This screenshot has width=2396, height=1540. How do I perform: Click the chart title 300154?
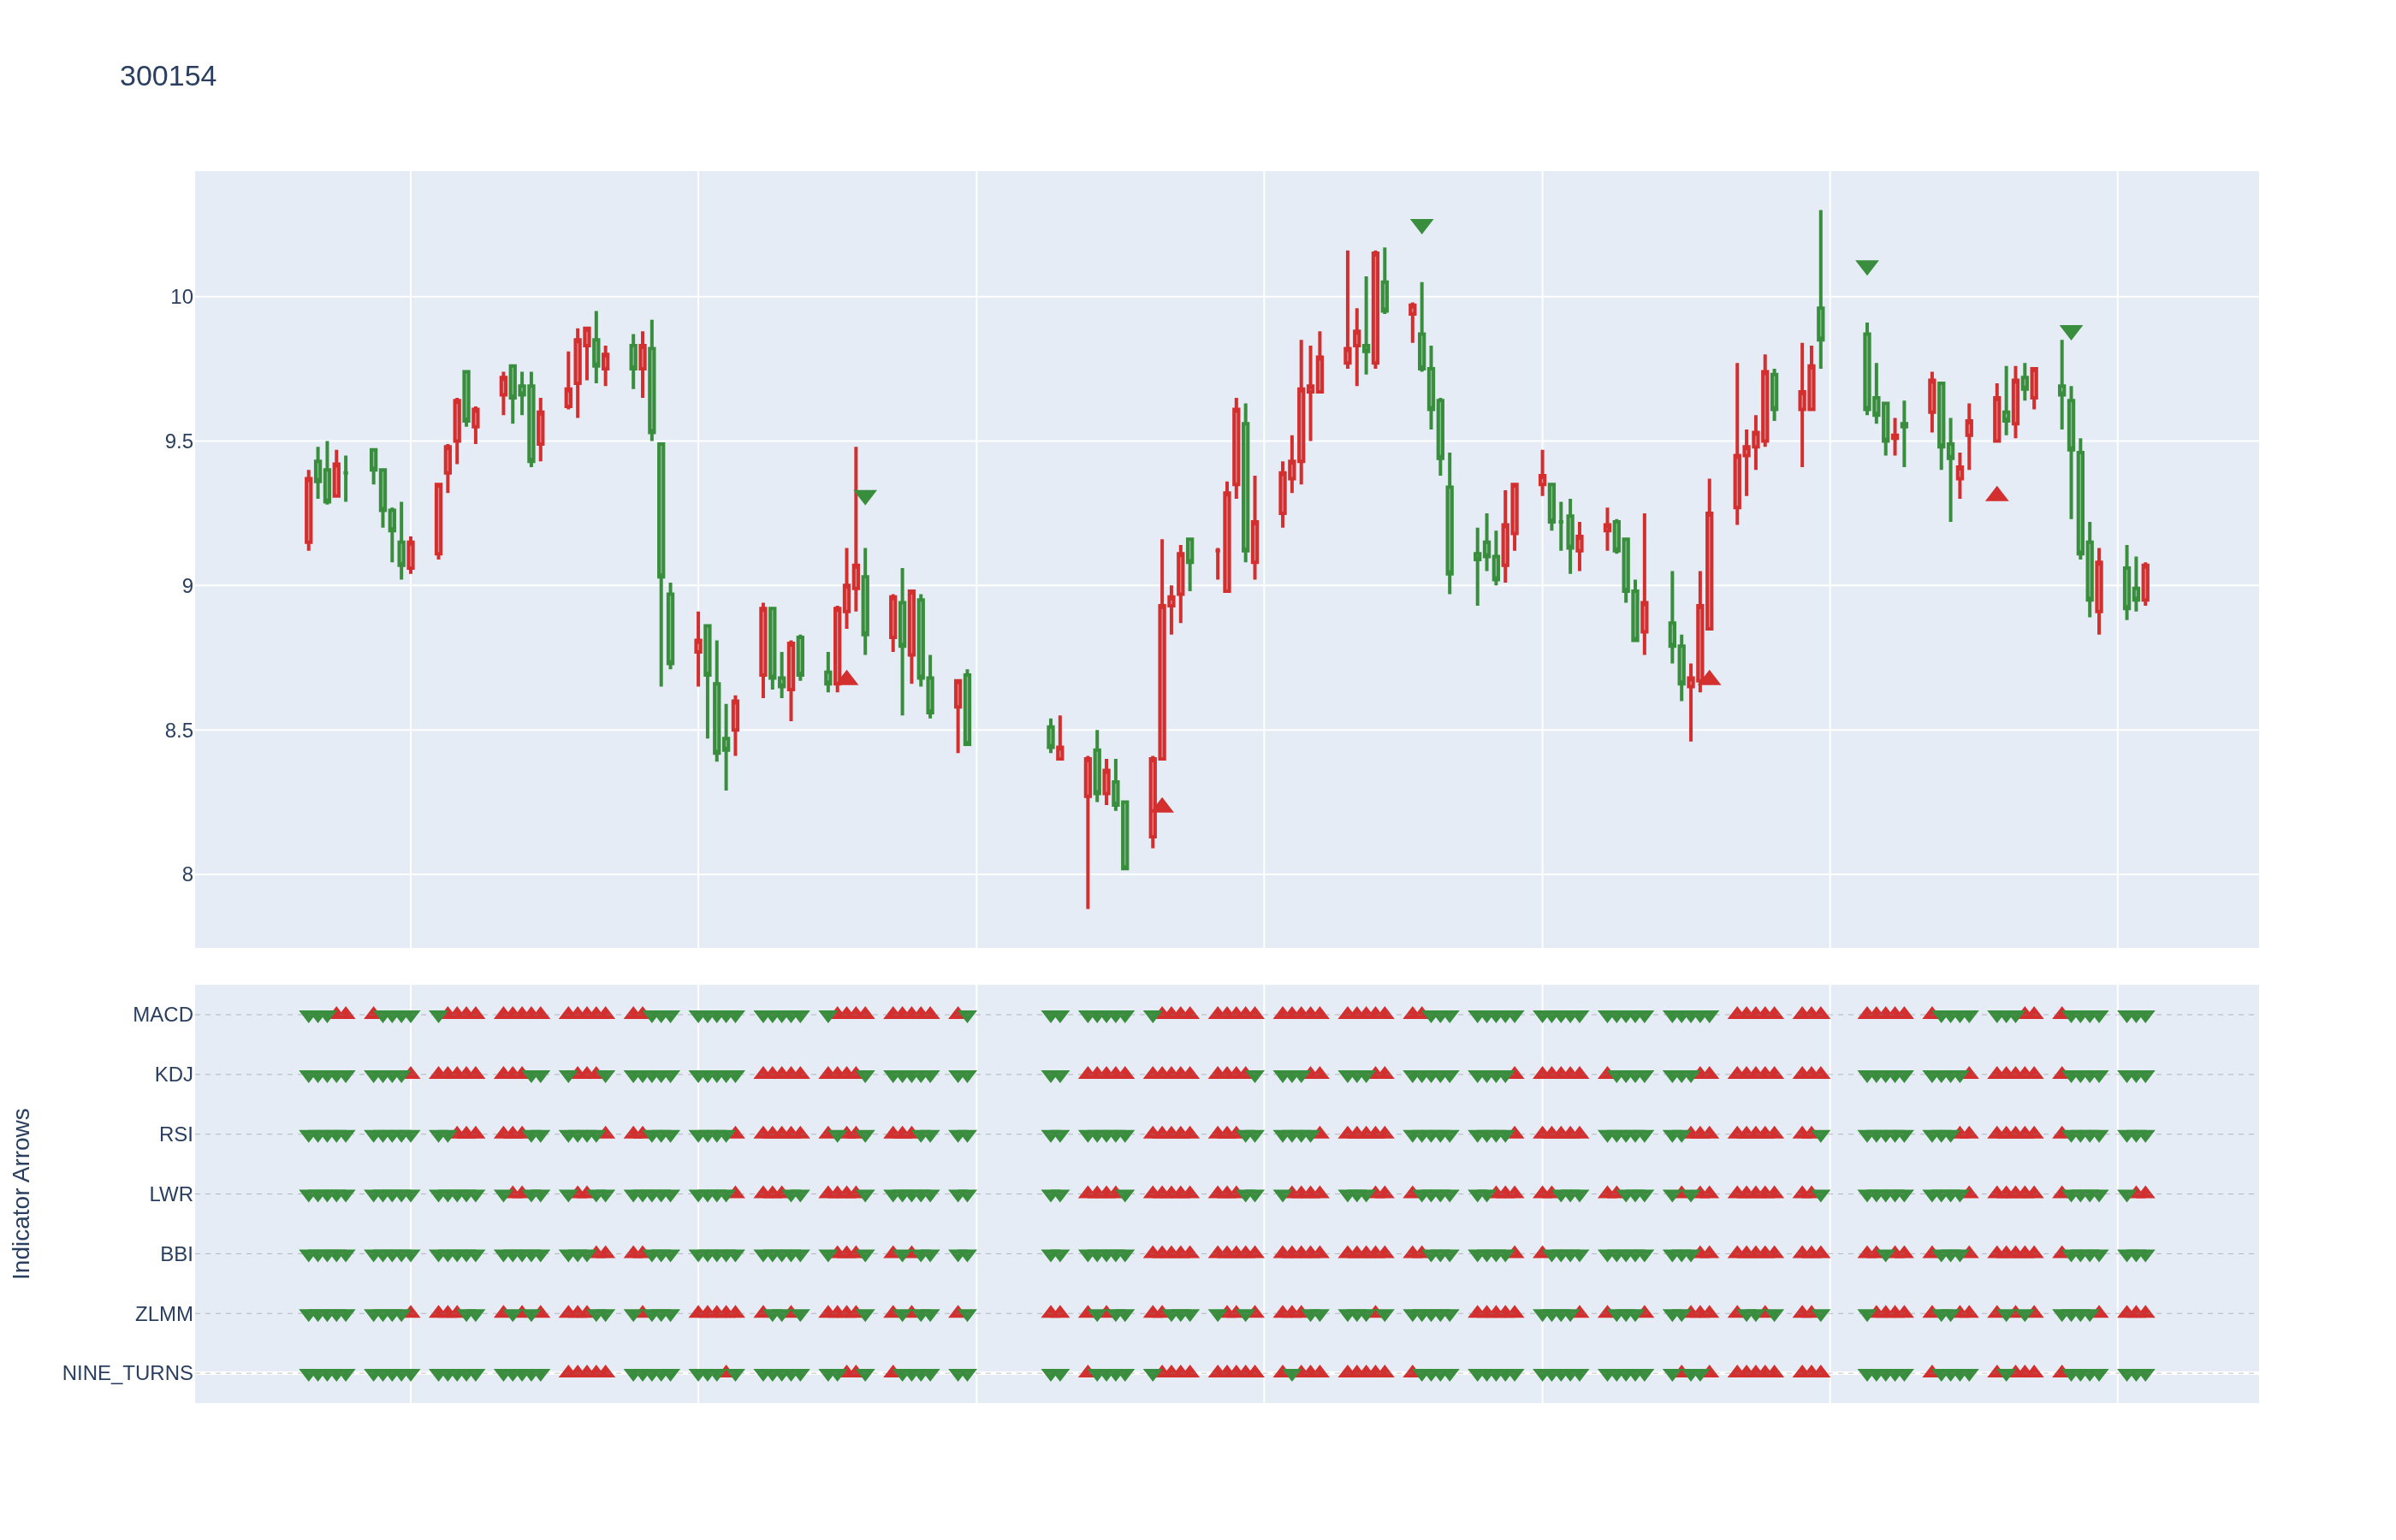[x=168, y=76]
